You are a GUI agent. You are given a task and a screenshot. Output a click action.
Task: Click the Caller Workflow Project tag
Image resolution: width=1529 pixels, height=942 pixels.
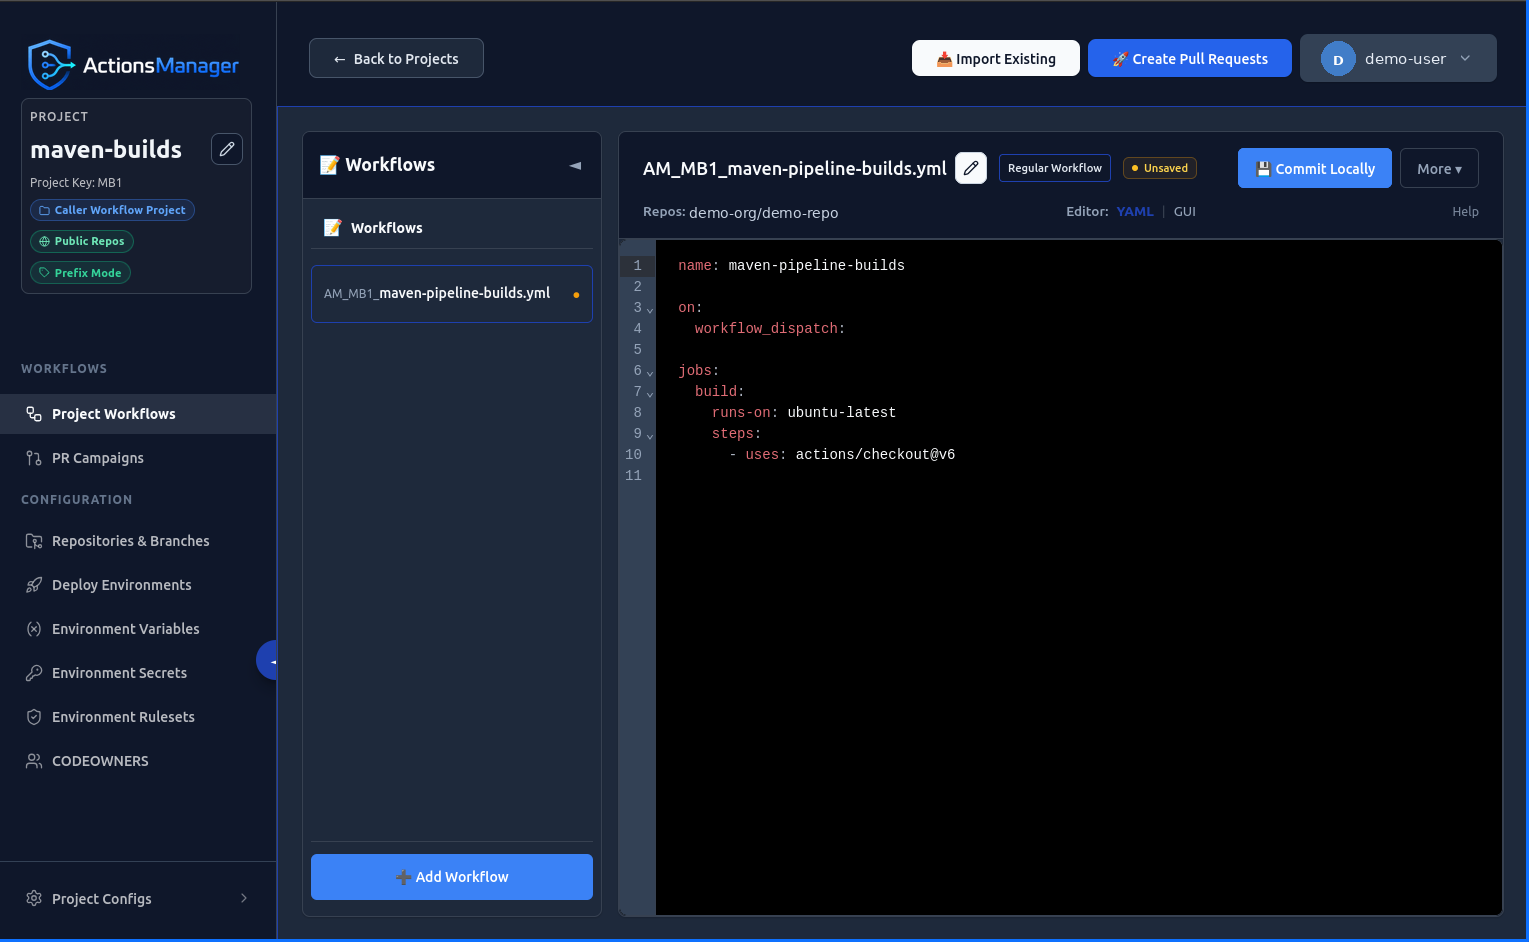coord(112,210)
